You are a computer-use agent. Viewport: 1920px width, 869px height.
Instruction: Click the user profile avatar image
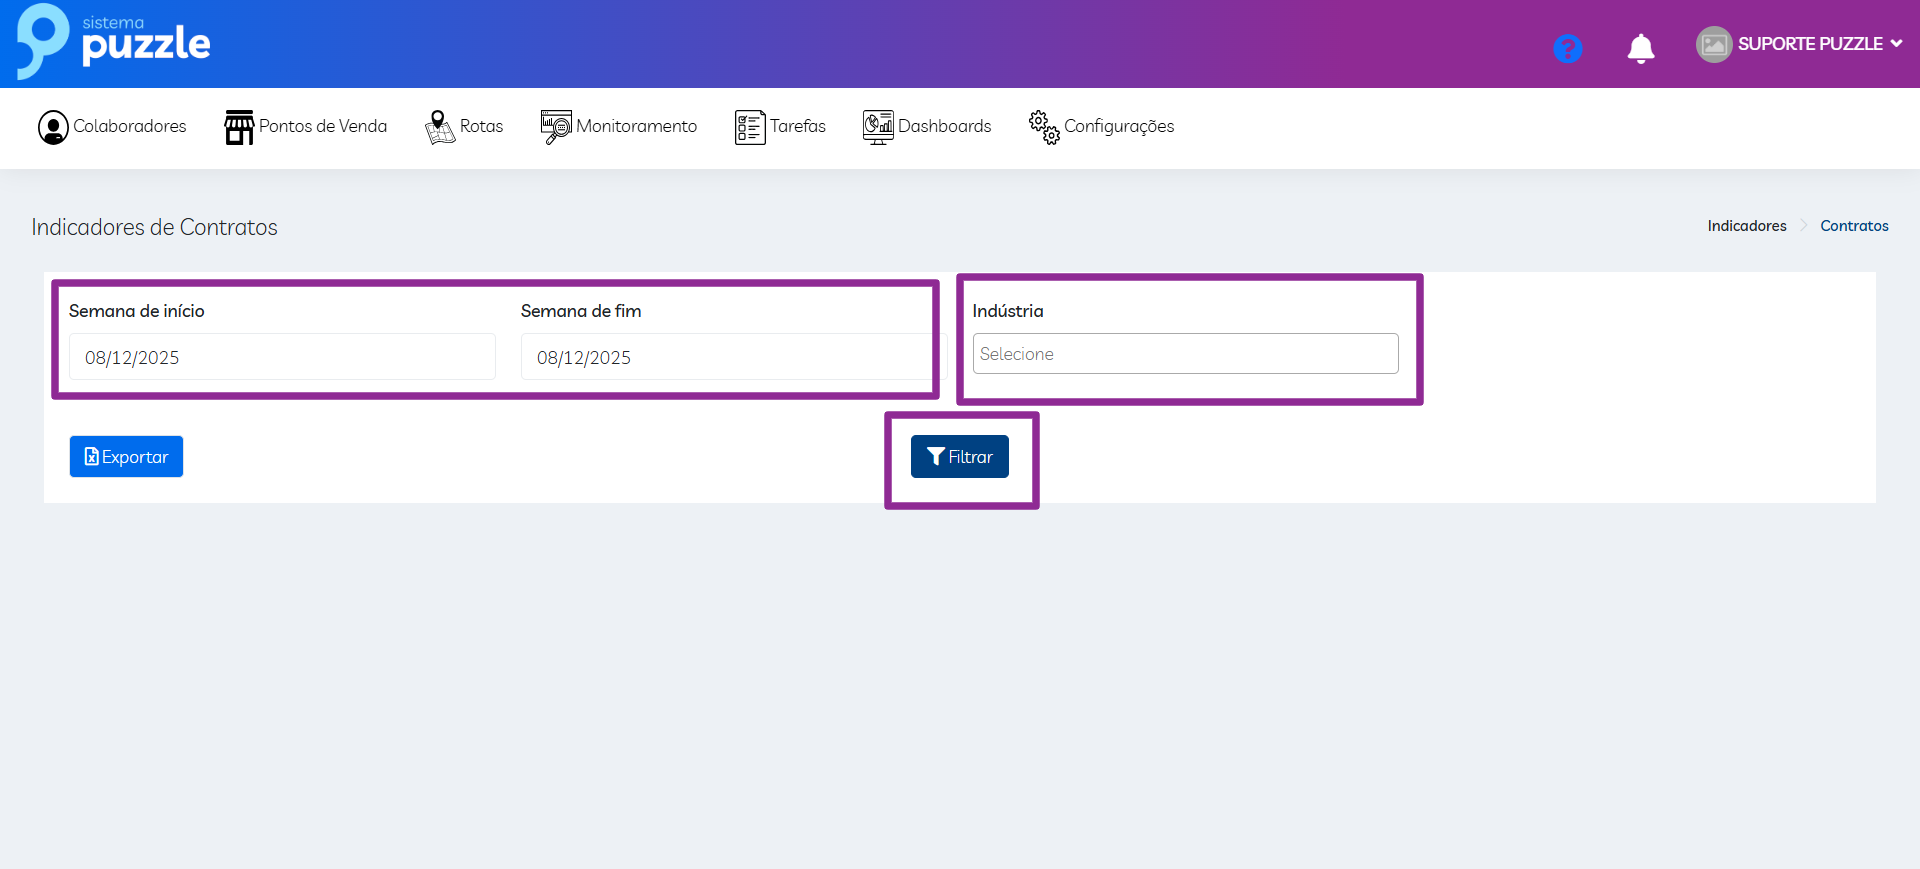[x=1713, y=44]
